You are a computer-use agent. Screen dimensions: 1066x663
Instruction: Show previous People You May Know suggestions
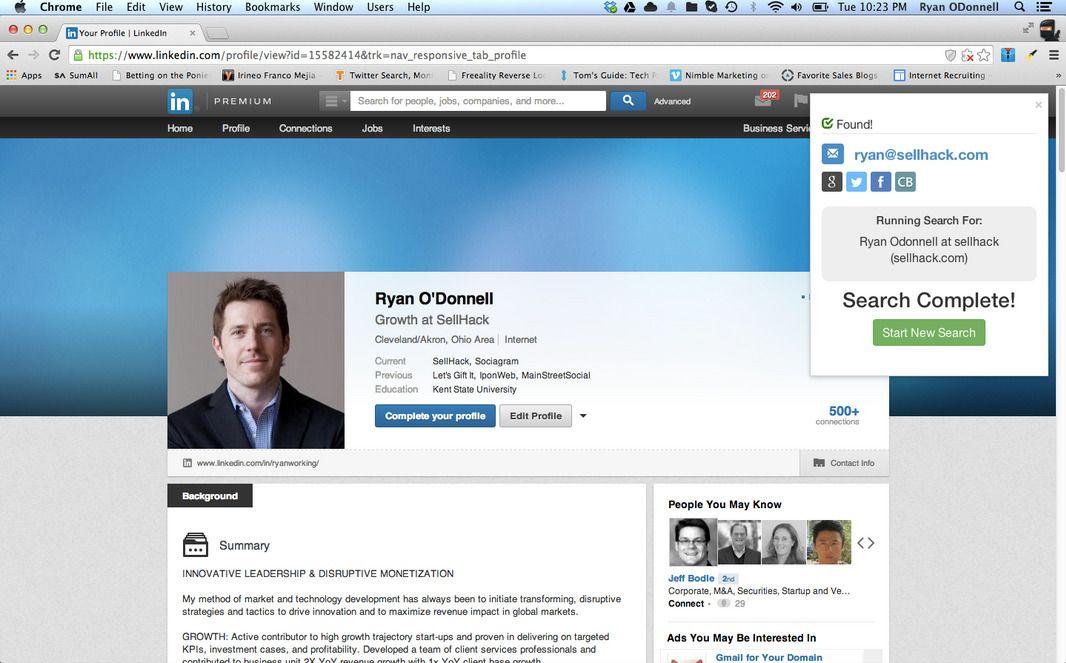point(861,543)
